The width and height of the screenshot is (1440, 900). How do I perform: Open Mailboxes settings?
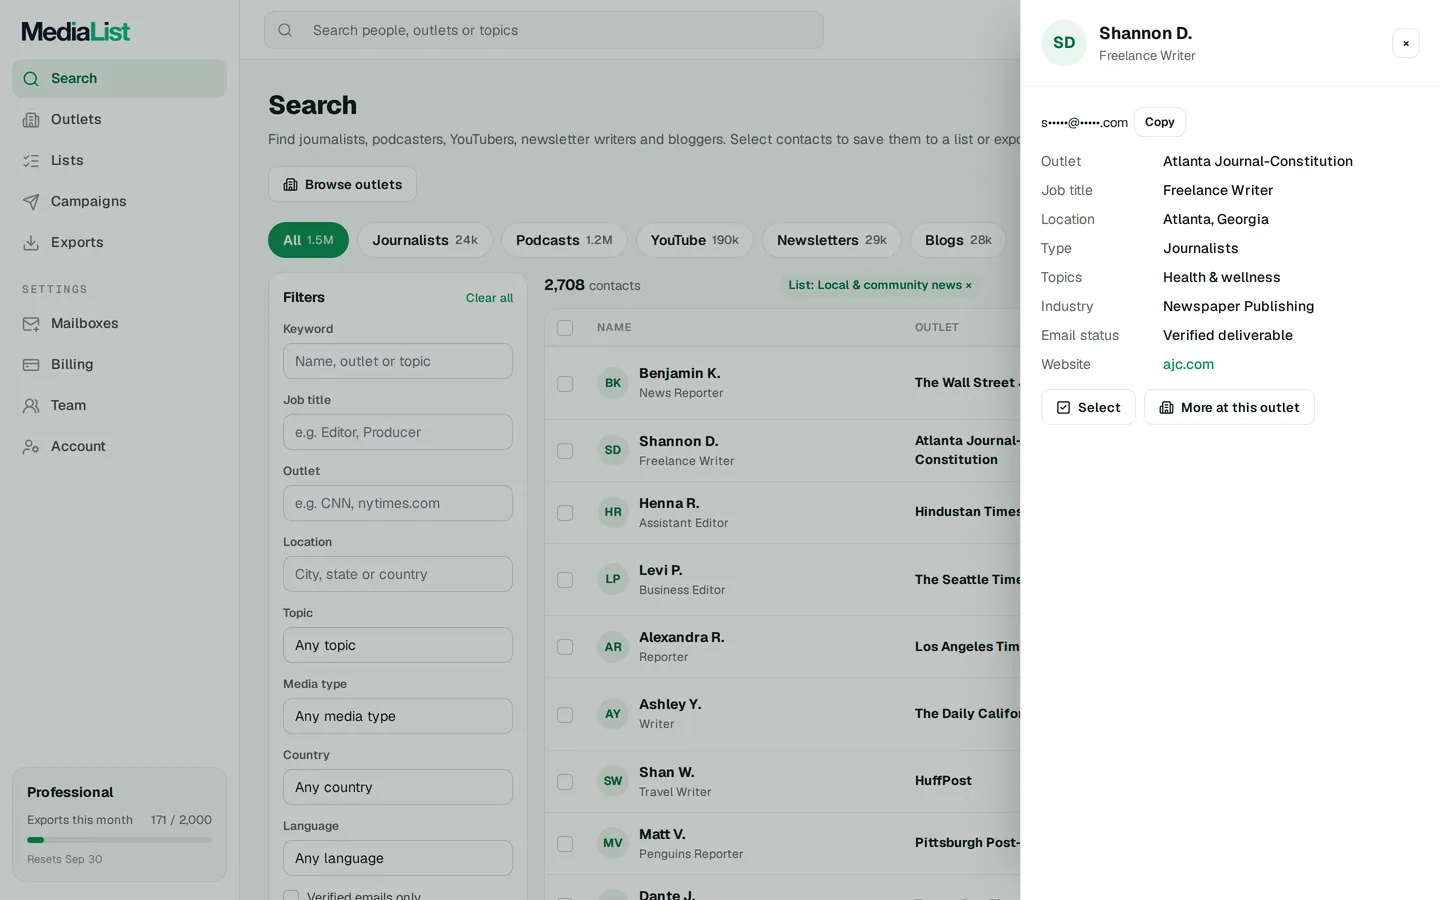pyautogui.click(x=119, y=323)
